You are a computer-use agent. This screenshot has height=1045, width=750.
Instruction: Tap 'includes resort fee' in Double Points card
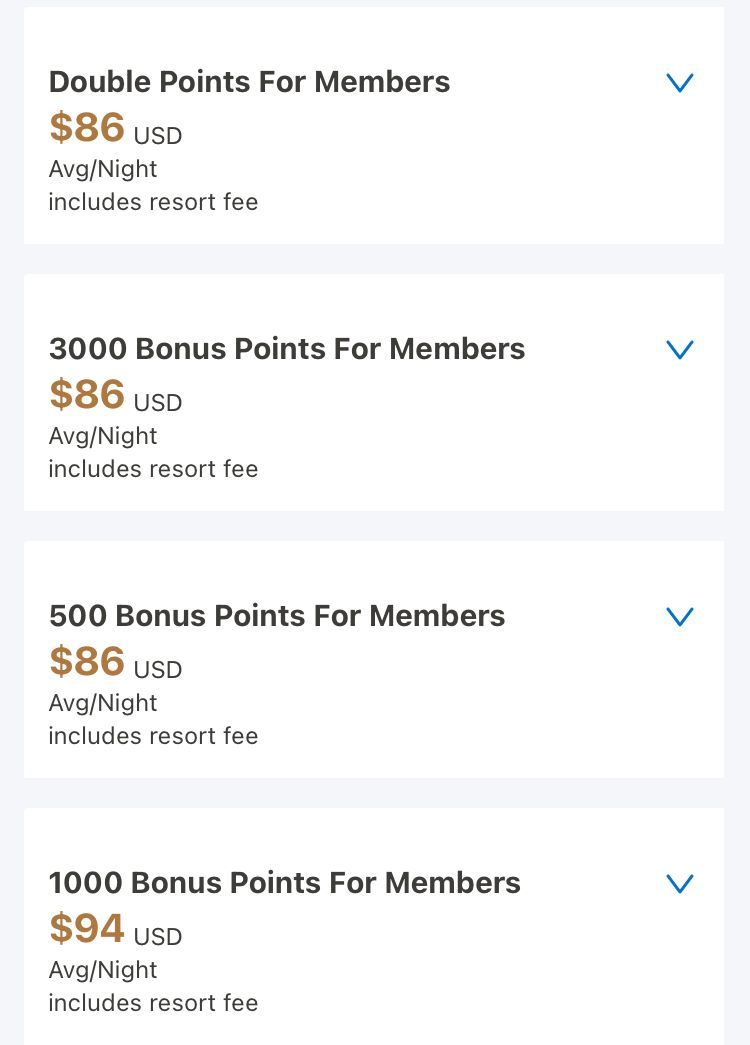click(153, 202)
